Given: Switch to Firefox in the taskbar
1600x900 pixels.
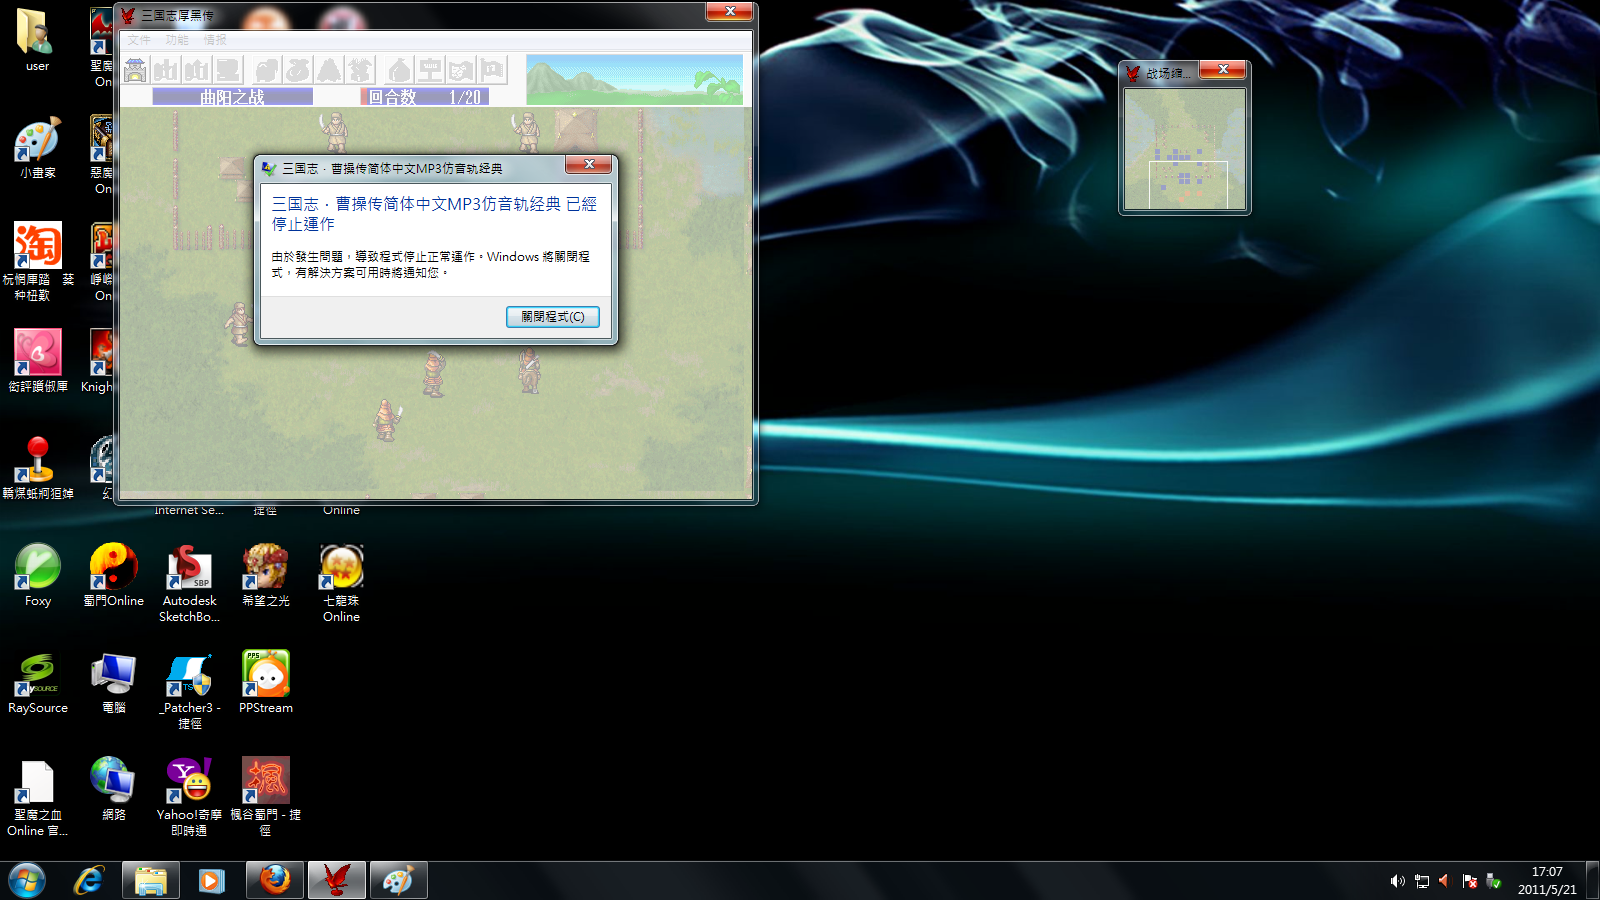Looking at the screenshot, I should [274, 881].
